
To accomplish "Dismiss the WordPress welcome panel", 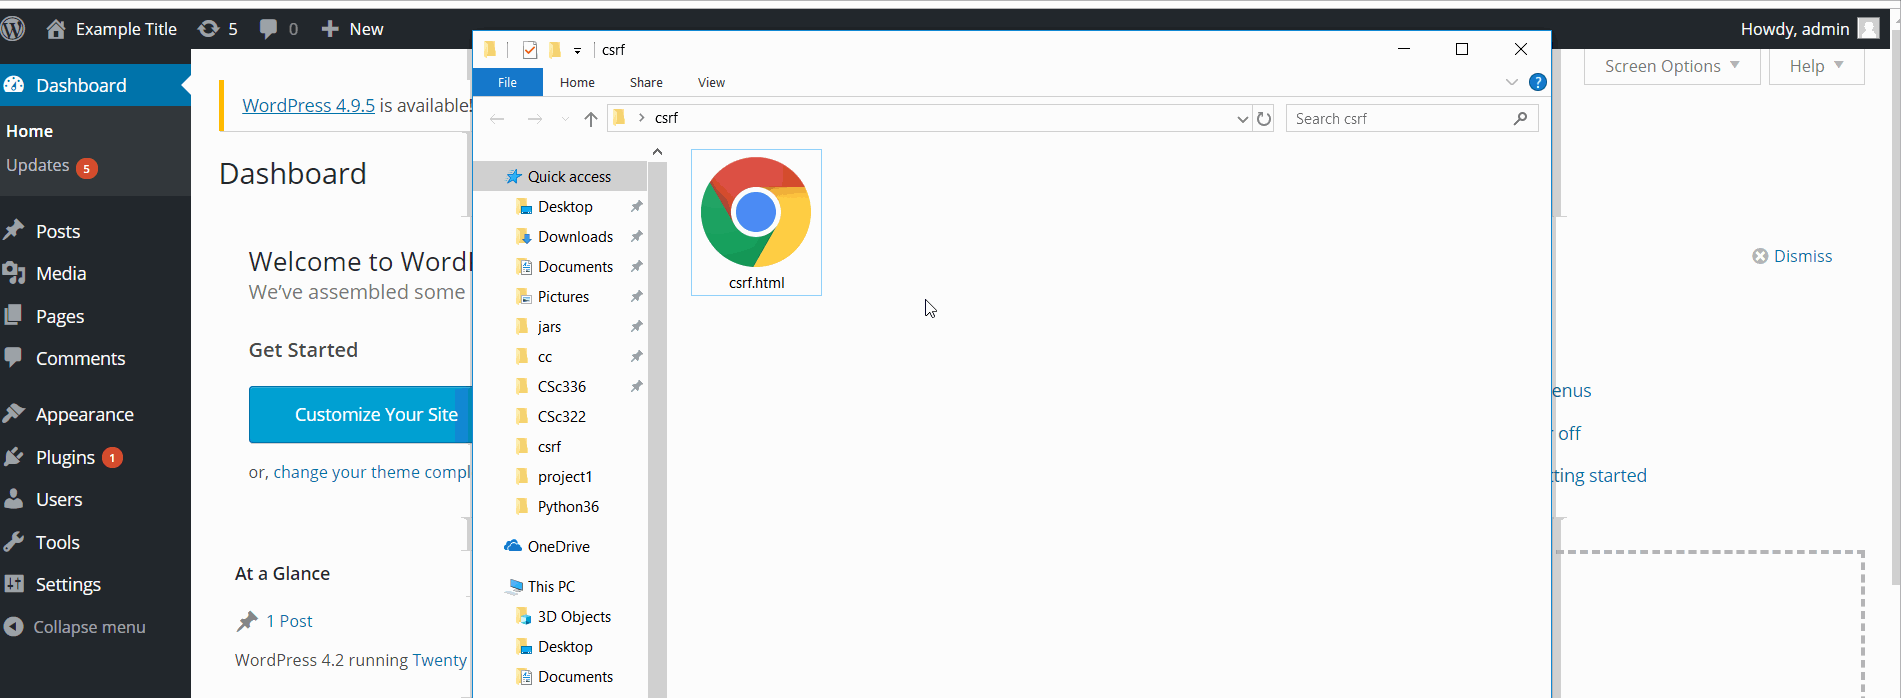I will [1792, 256].
